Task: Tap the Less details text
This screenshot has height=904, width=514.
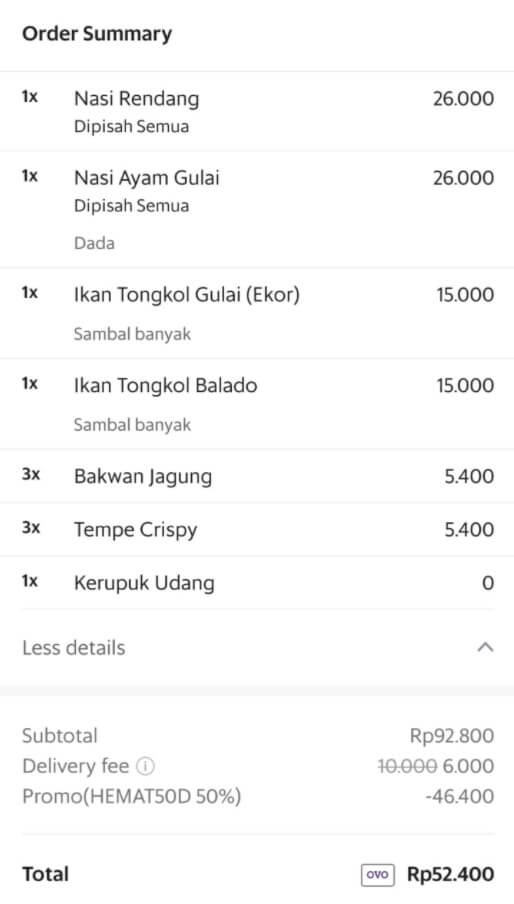Action: tap(74, 647)
